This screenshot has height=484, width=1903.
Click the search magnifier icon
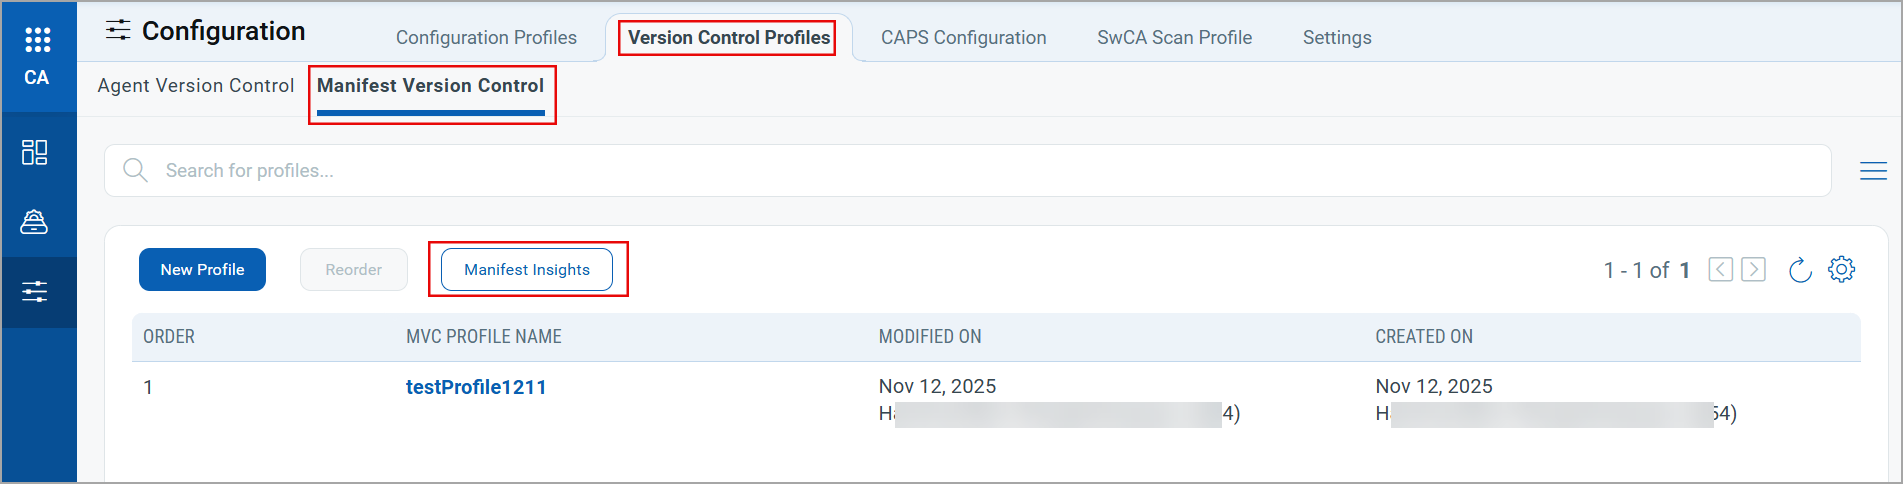click(x=135, y=171)
